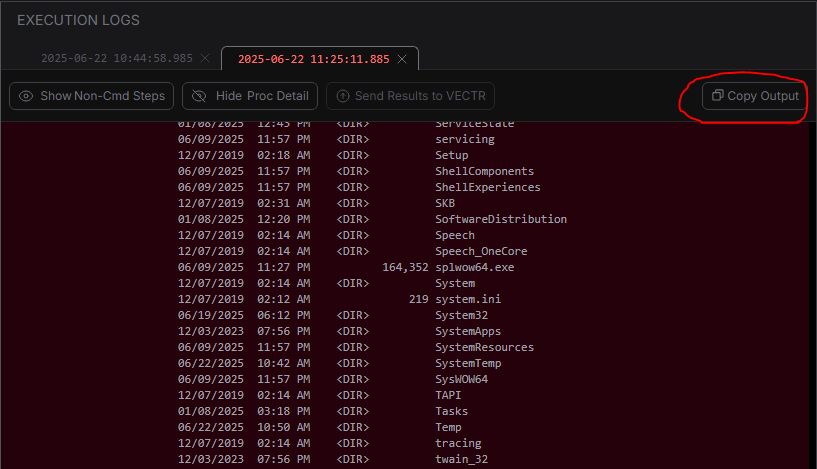Switch to the 10:44:58.985 execution tab
The width and height of the screenshot is (817, 469).
(x=116, y=59)
